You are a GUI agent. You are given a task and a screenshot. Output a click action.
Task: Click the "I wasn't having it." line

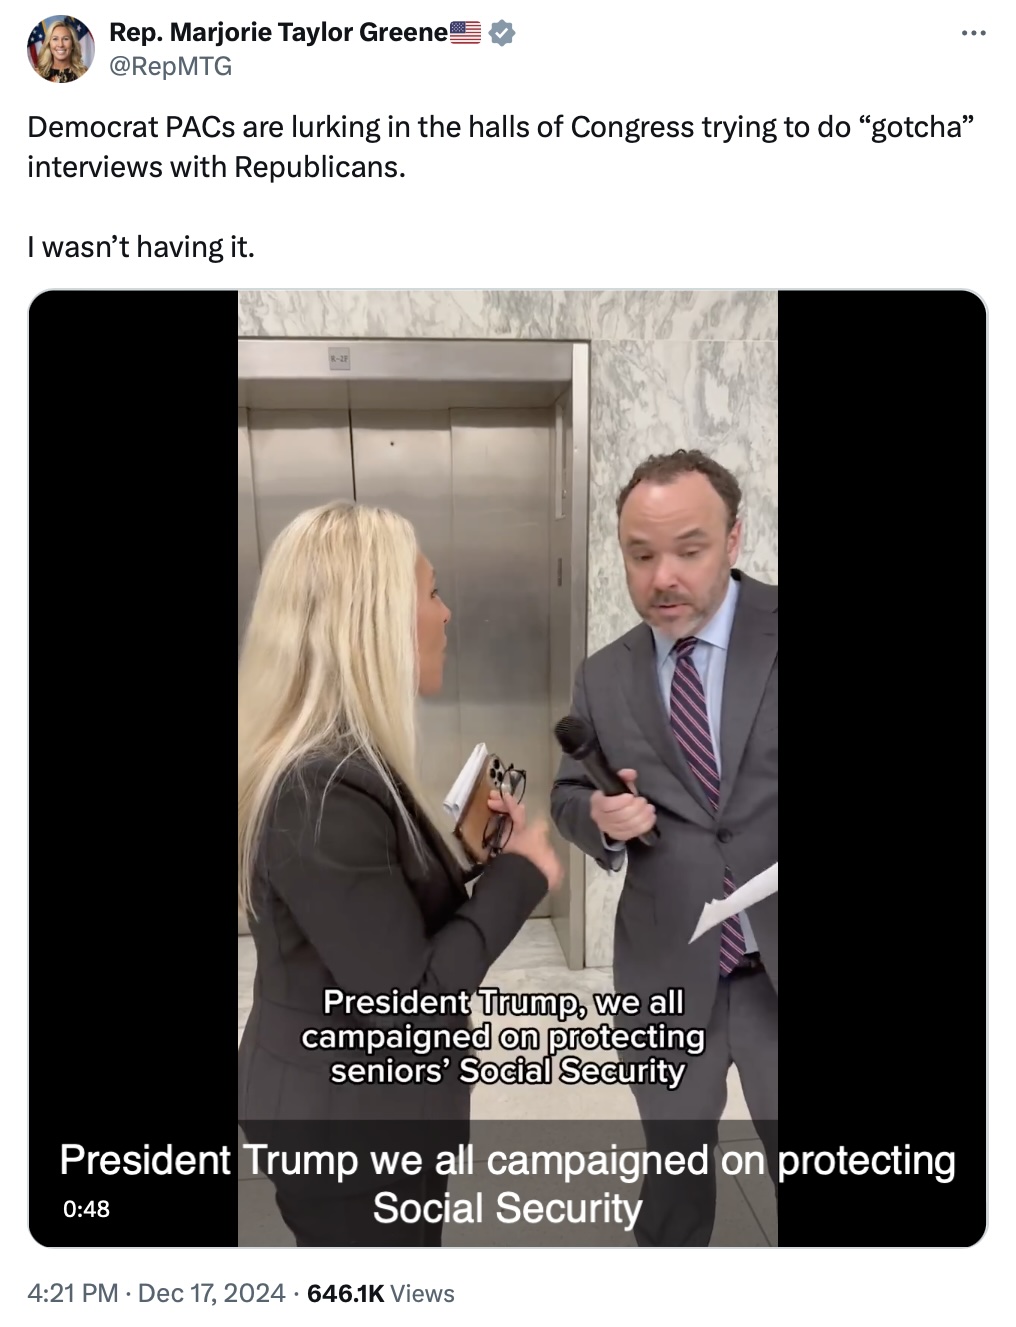tap(141, 246)
